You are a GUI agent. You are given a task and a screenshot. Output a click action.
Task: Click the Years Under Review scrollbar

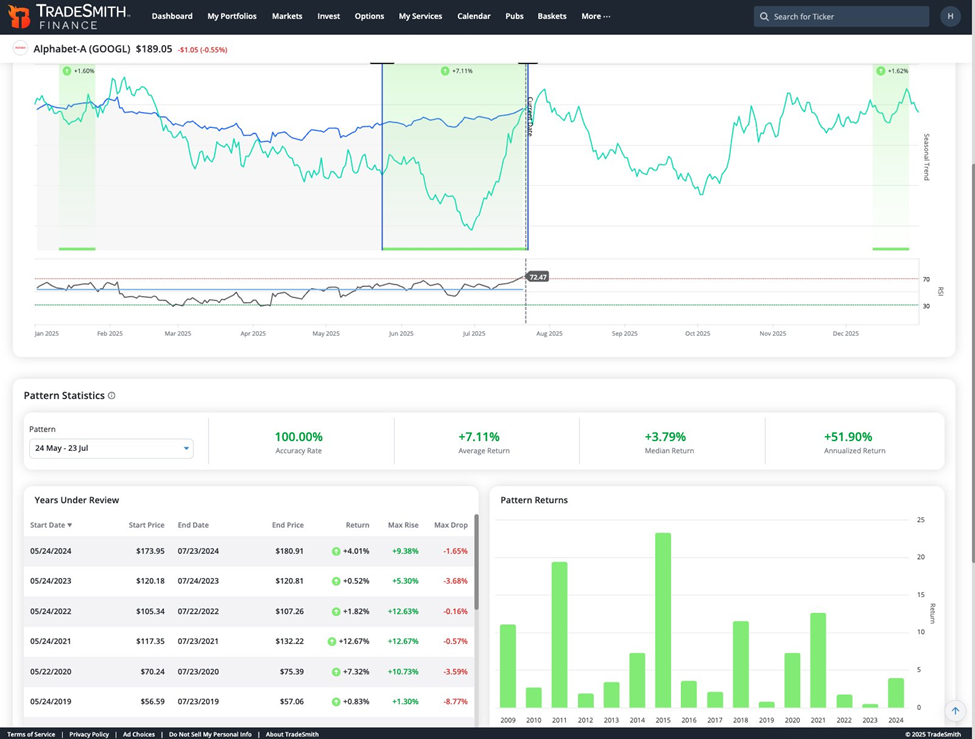[476, 560]
